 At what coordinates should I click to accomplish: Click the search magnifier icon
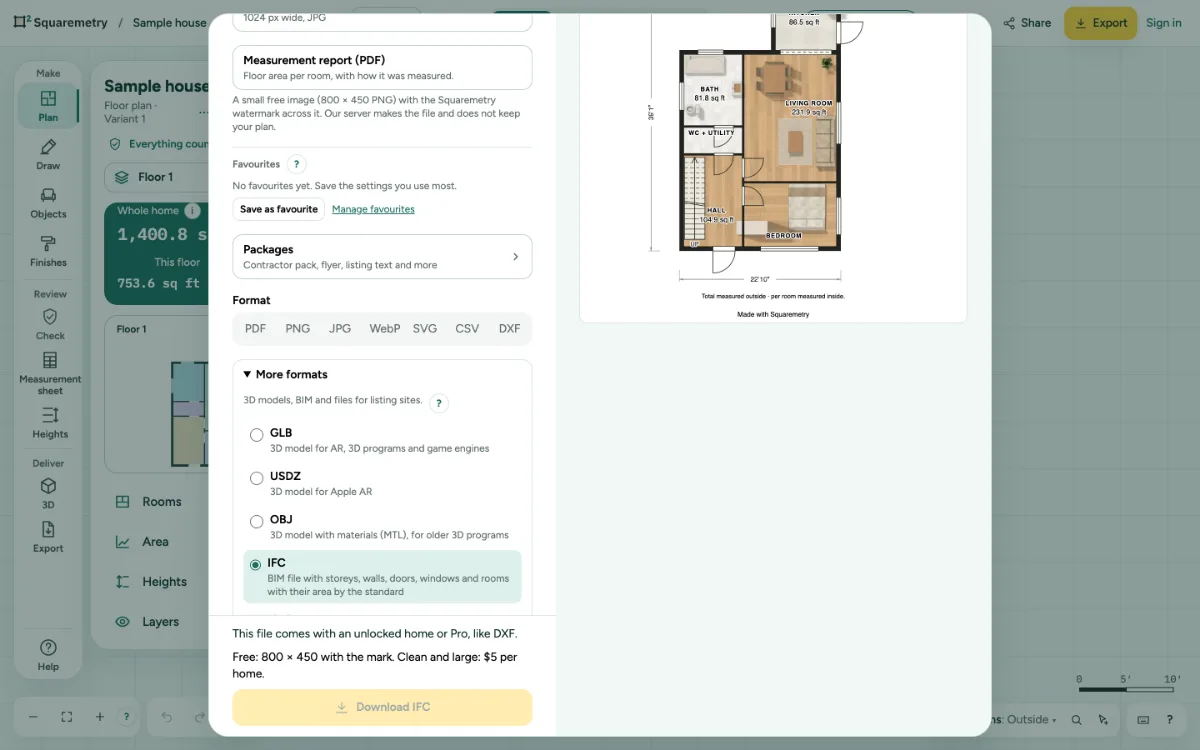(1077, 720)
